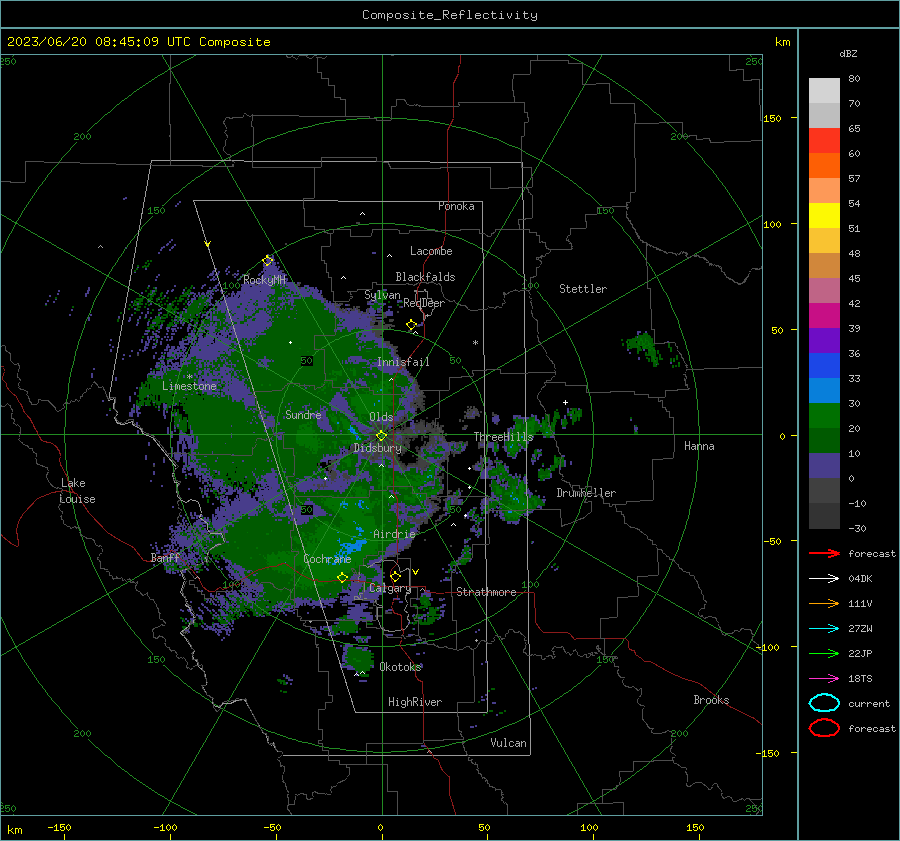Click the orange 111V arrow legend icon
Viewport: 900px width, 841px height.
point(824,603)
